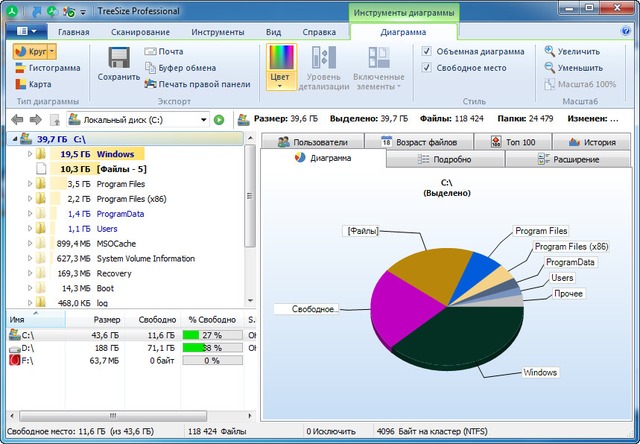Copy chart to Буфер обмена
This screenshot has width=640, height=444.
click(x=180, y=68)
